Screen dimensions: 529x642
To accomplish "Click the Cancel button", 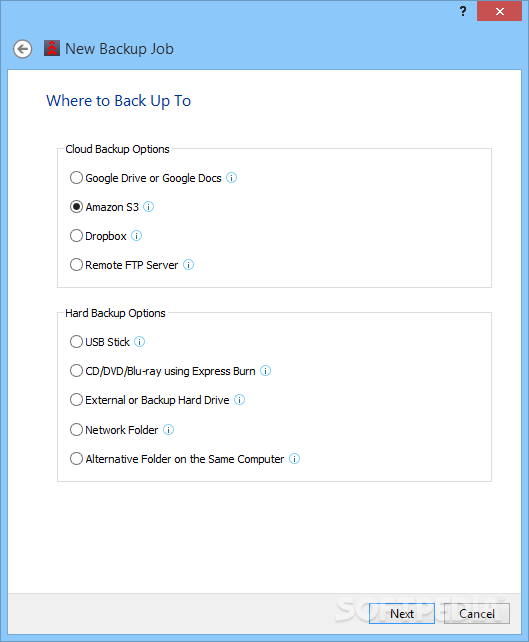I will pyautogui.click(x=477, y=613).
